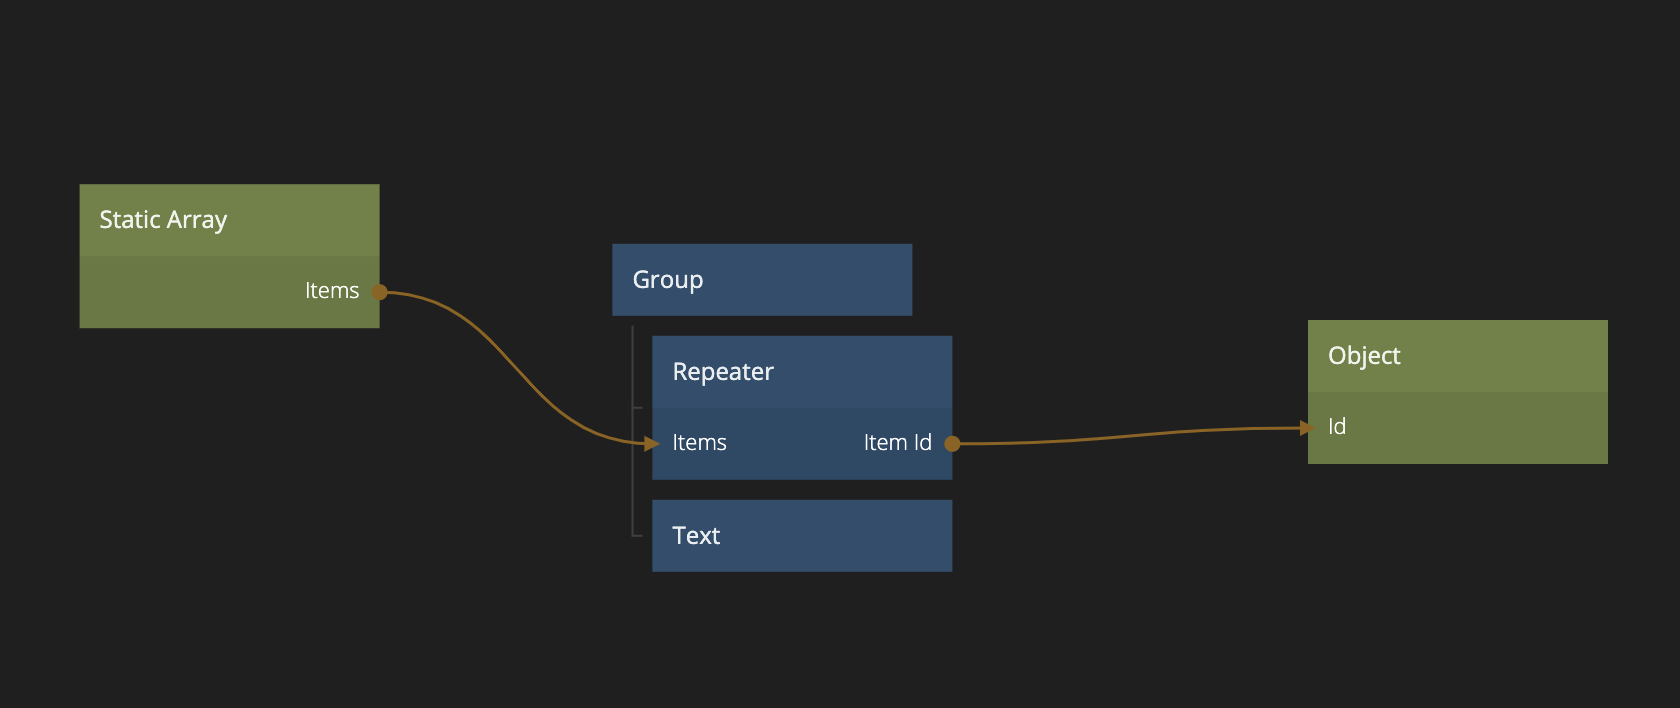Viewport: 1680px width, 708px height.
Task: Click the Repeater Item Id output port dot
Action: coord(952,443)
